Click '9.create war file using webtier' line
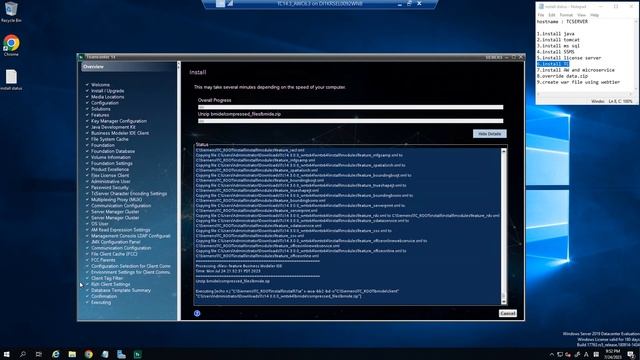Screen dimensions: 640x360 [x=578, y=82]
